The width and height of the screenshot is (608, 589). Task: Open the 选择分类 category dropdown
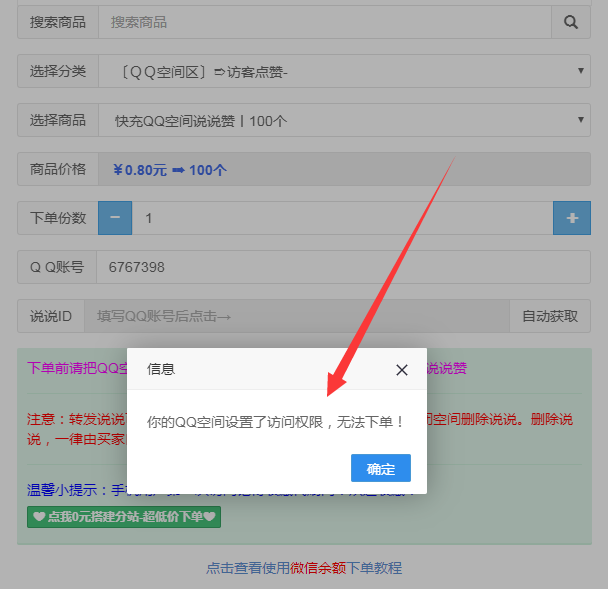(x=344, y=71)
